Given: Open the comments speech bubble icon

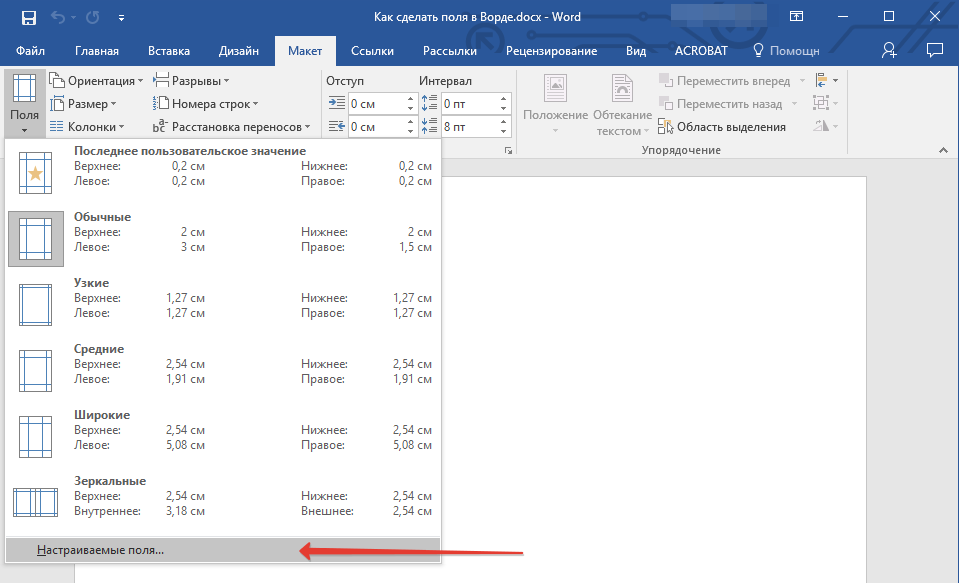Looking at the screenshot, I should pyautogui.click(x=934, y=50).
